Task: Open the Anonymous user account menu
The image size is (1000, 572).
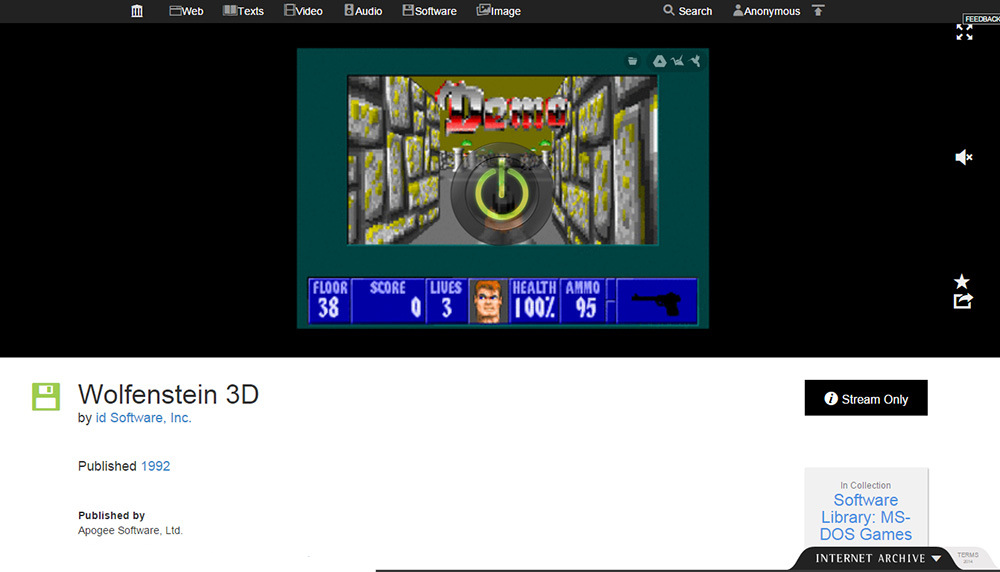Action: click(x=766, y=11)
